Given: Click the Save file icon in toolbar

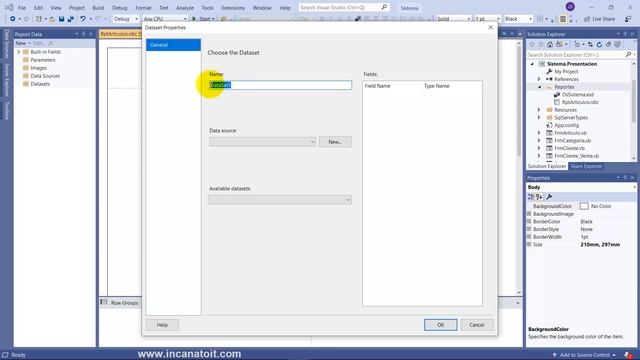Looking at the screenshot, I should 61,19.
